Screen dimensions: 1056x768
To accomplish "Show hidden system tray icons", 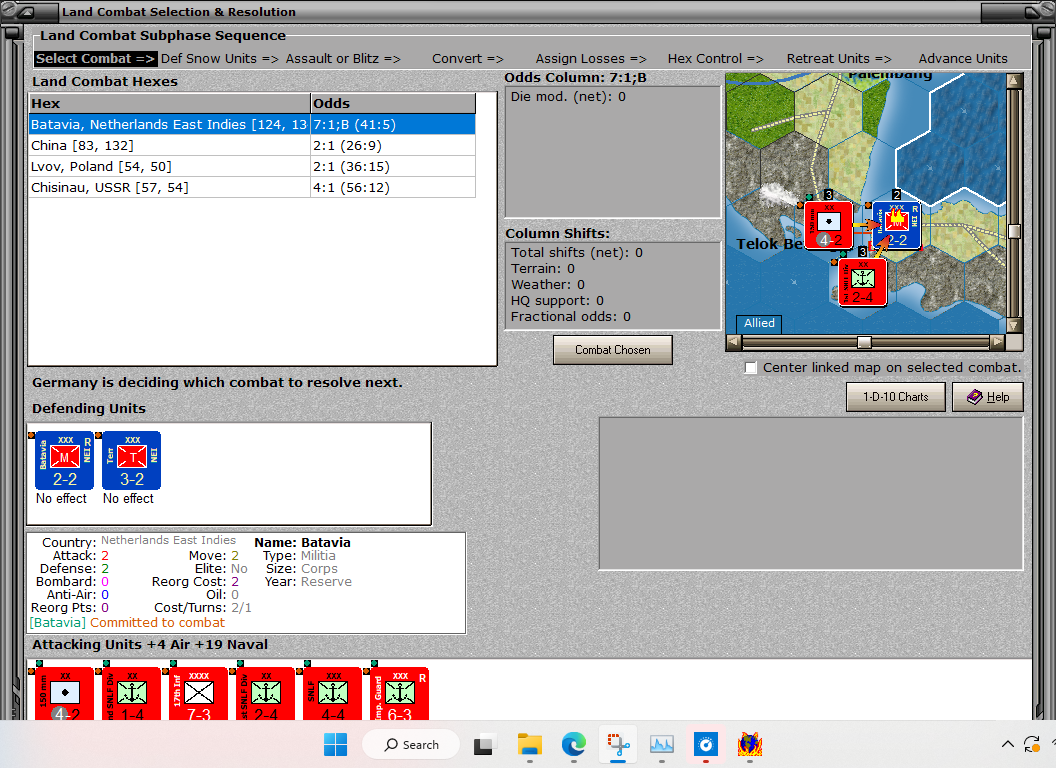I will [x=1008, y=744].
